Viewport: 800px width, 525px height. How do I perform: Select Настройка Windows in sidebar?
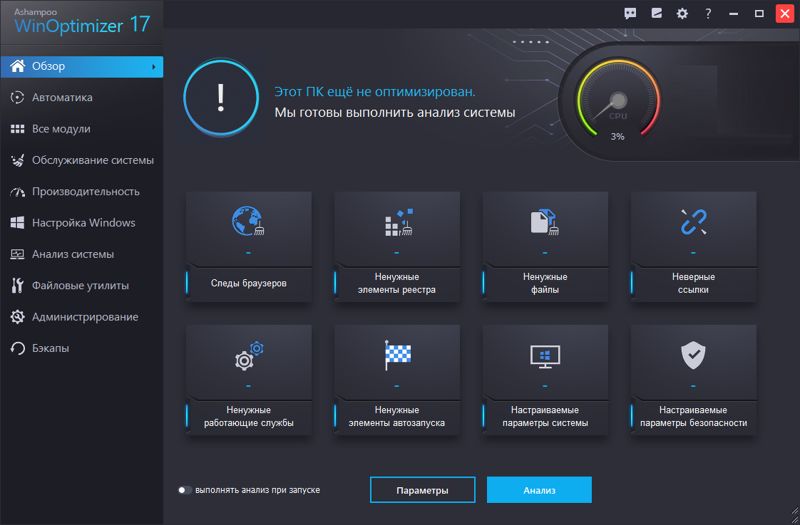(82, 223)
